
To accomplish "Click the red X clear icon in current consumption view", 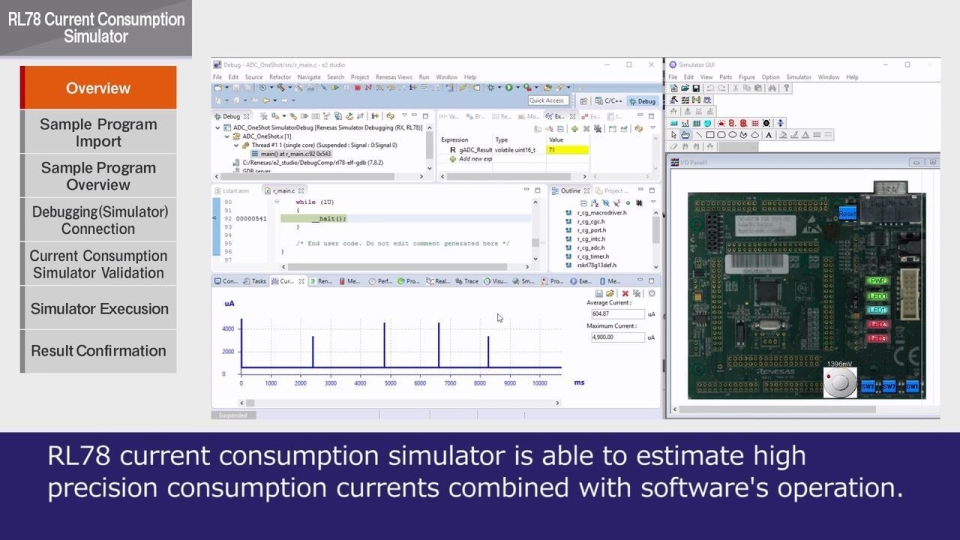I will (x=625, y=293).
